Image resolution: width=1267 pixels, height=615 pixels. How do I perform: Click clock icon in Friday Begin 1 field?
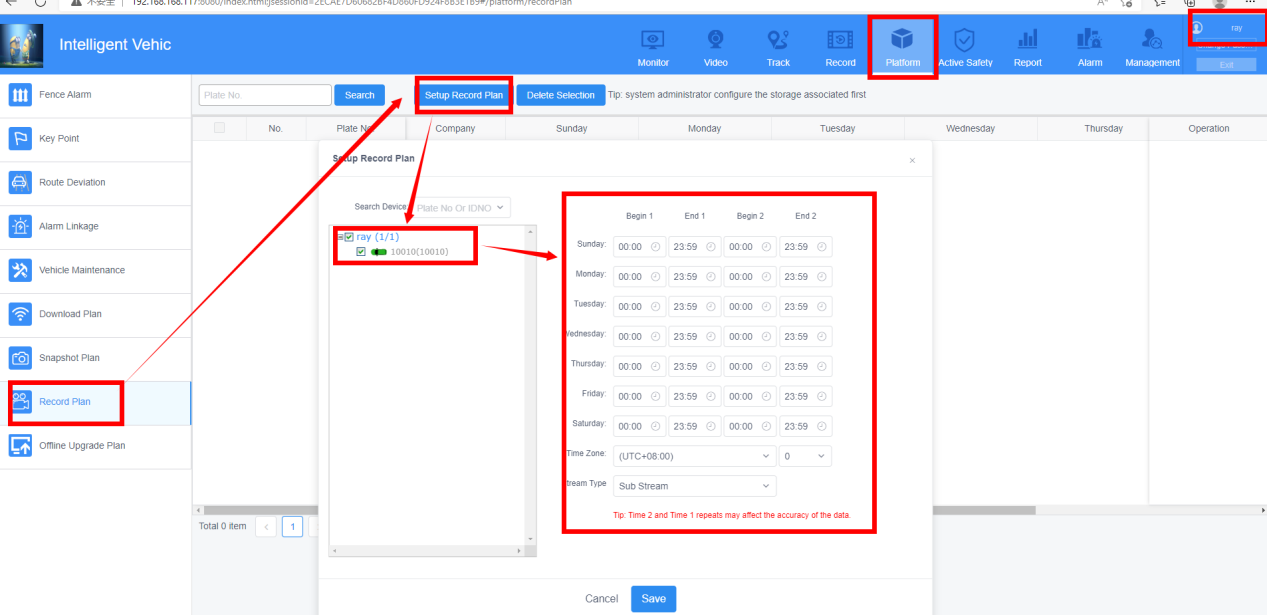655,397
